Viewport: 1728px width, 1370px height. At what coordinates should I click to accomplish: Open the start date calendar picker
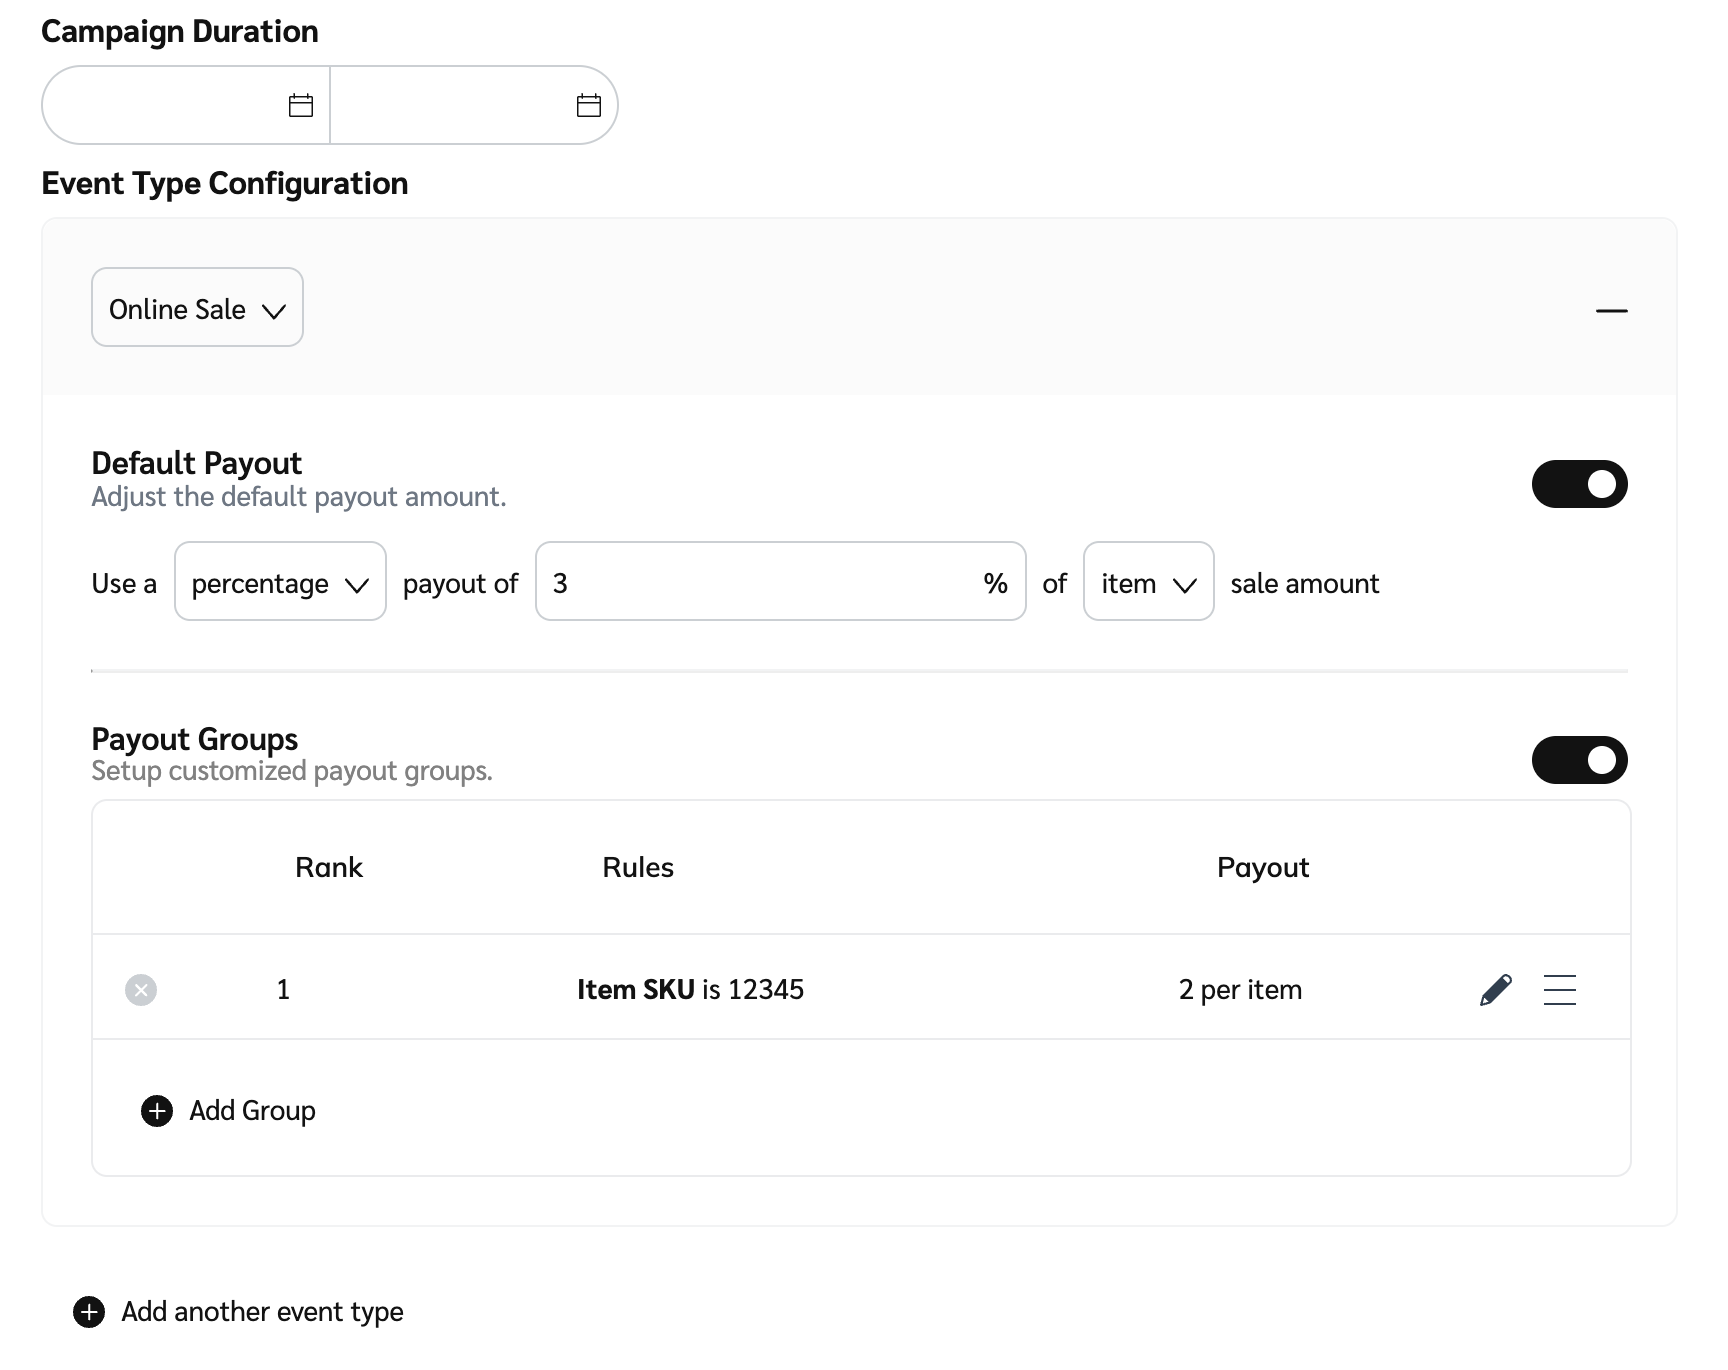pyautogui.click(x=301, y=105)
